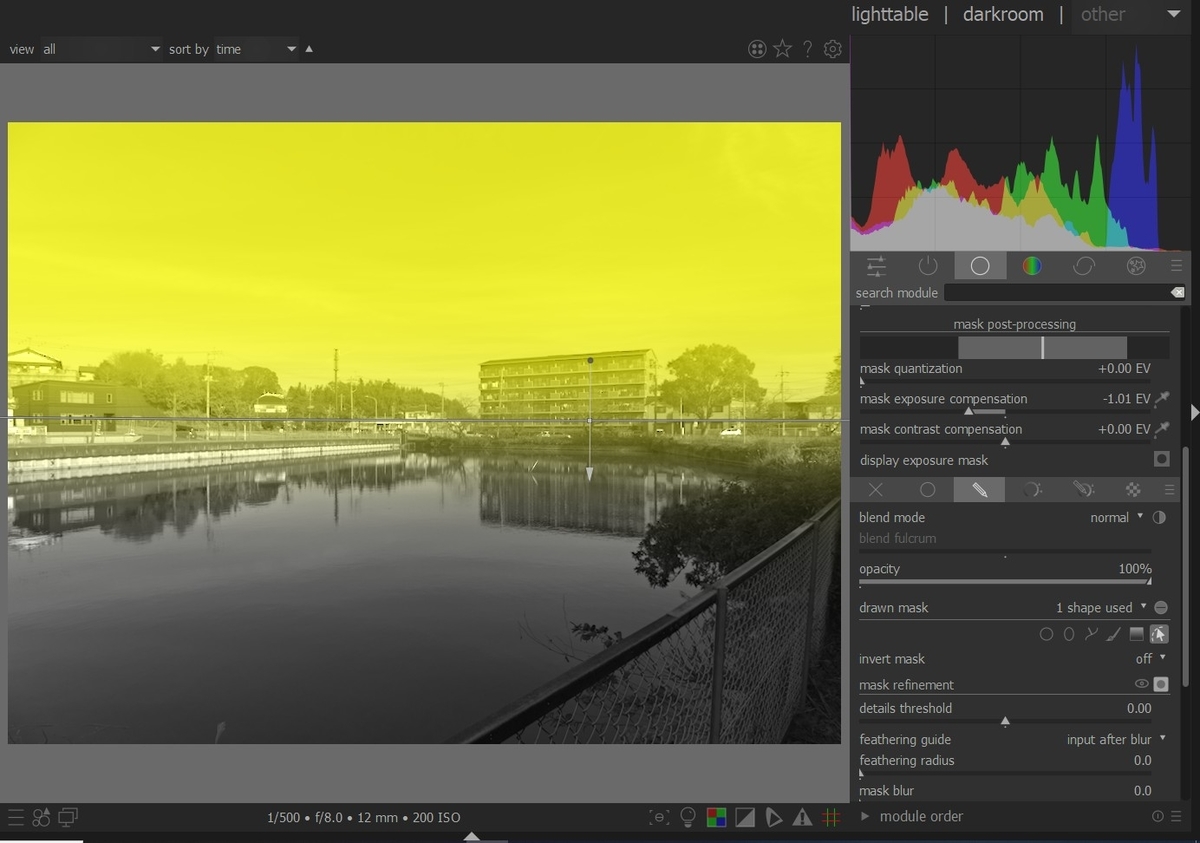This screenshot has height=843, width=1200.
Task: Click module order reset icon
Action: tap(1158, 816)
